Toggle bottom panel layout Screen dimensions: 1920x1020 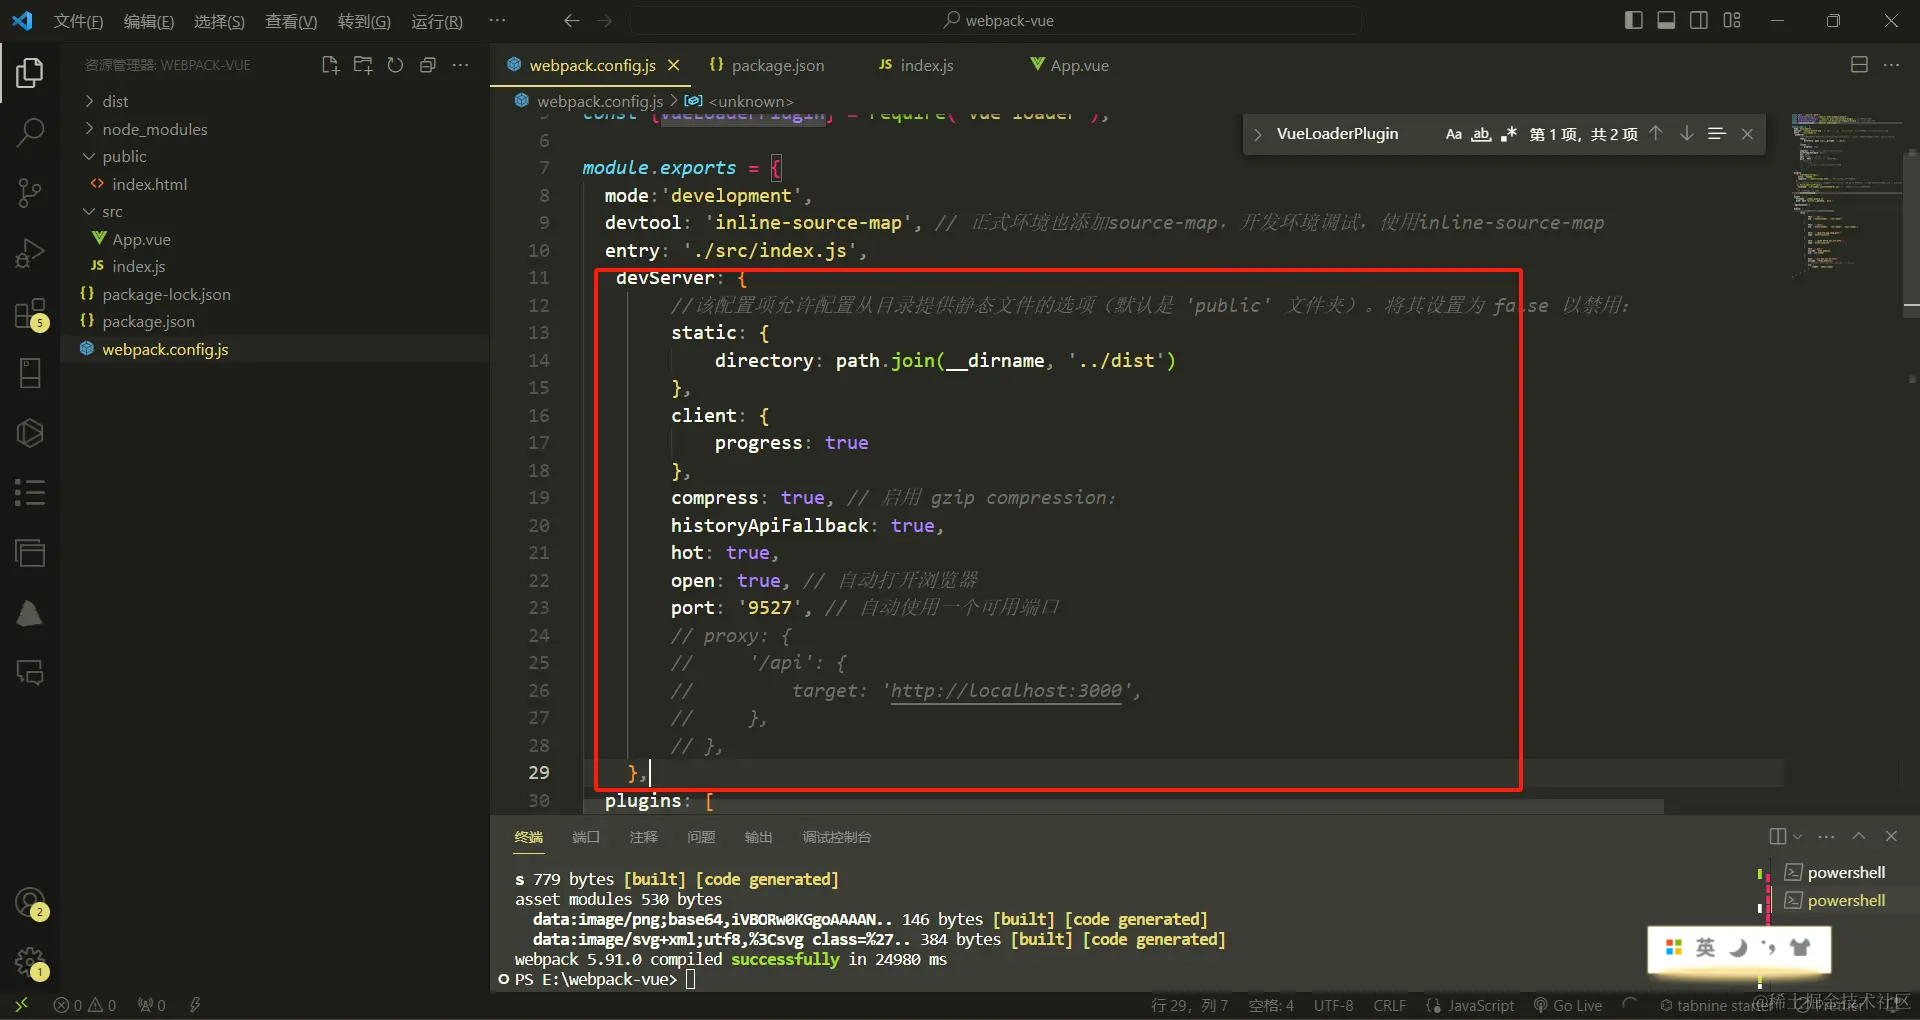pyautogui.click(x=1666, y=20)
